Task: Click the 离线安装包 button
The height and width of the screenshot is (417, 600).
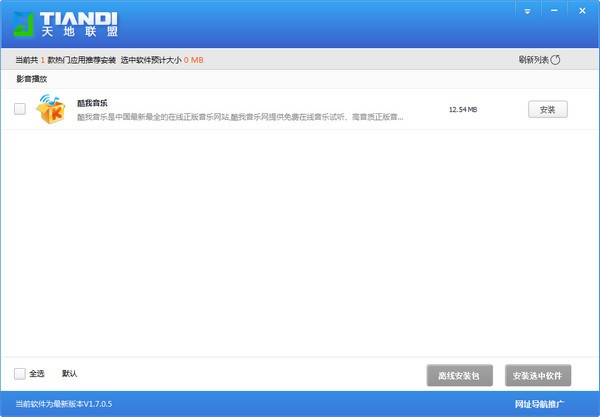Action: [460, 376]
